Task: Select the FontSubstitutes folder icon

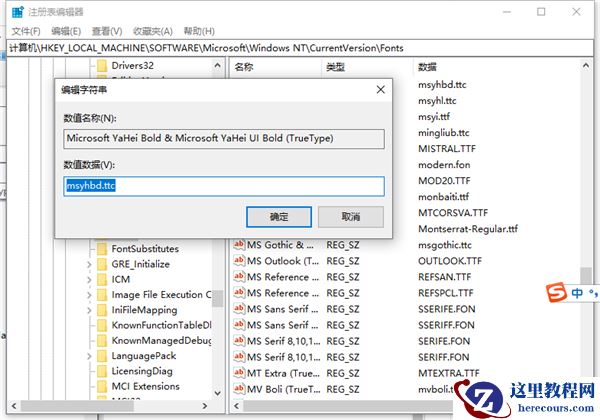Action: click(x=102, y=249)
